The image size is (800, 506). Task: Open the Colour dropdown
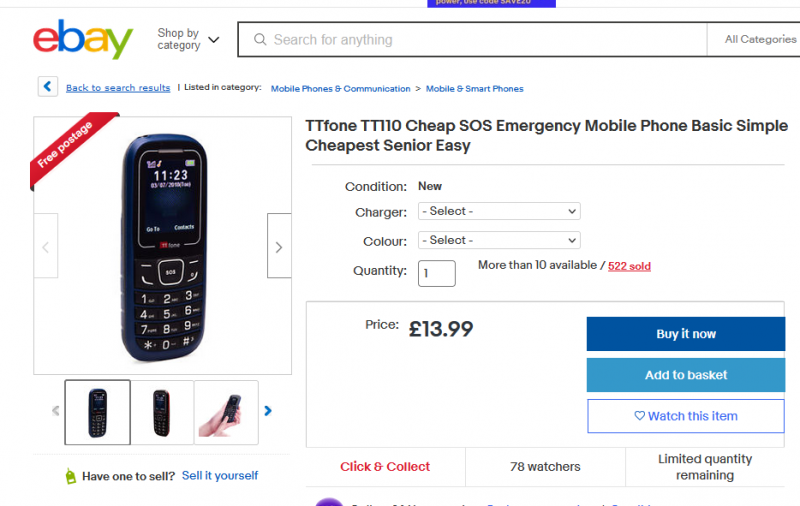pos(499,241)
